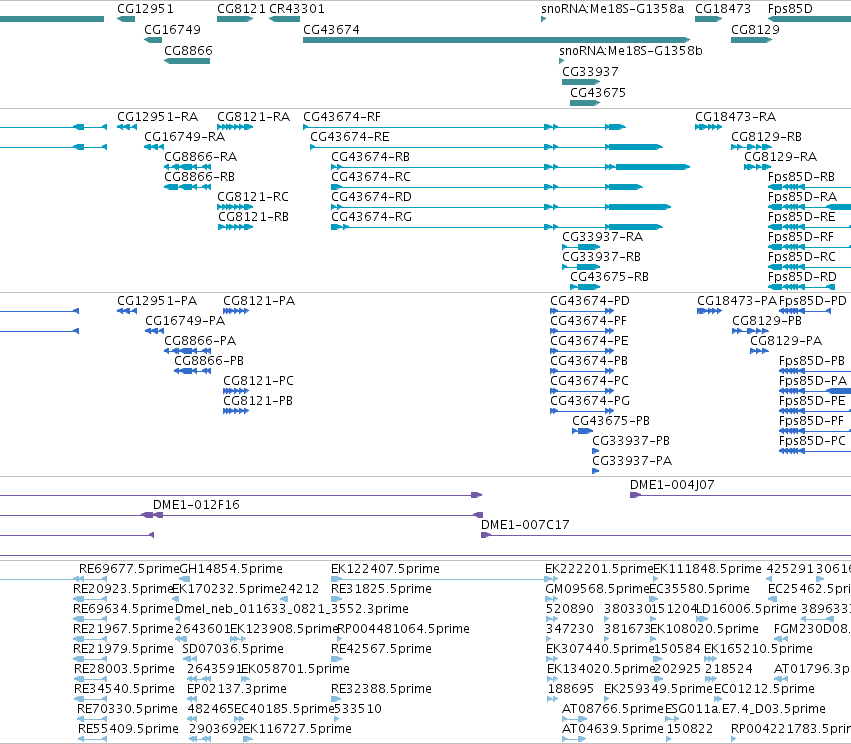The height and width of the screenshot is (744, 851).
Task: Click protein label Fps85D-PD
Action: pyautogui.click(x=812, y=301)
